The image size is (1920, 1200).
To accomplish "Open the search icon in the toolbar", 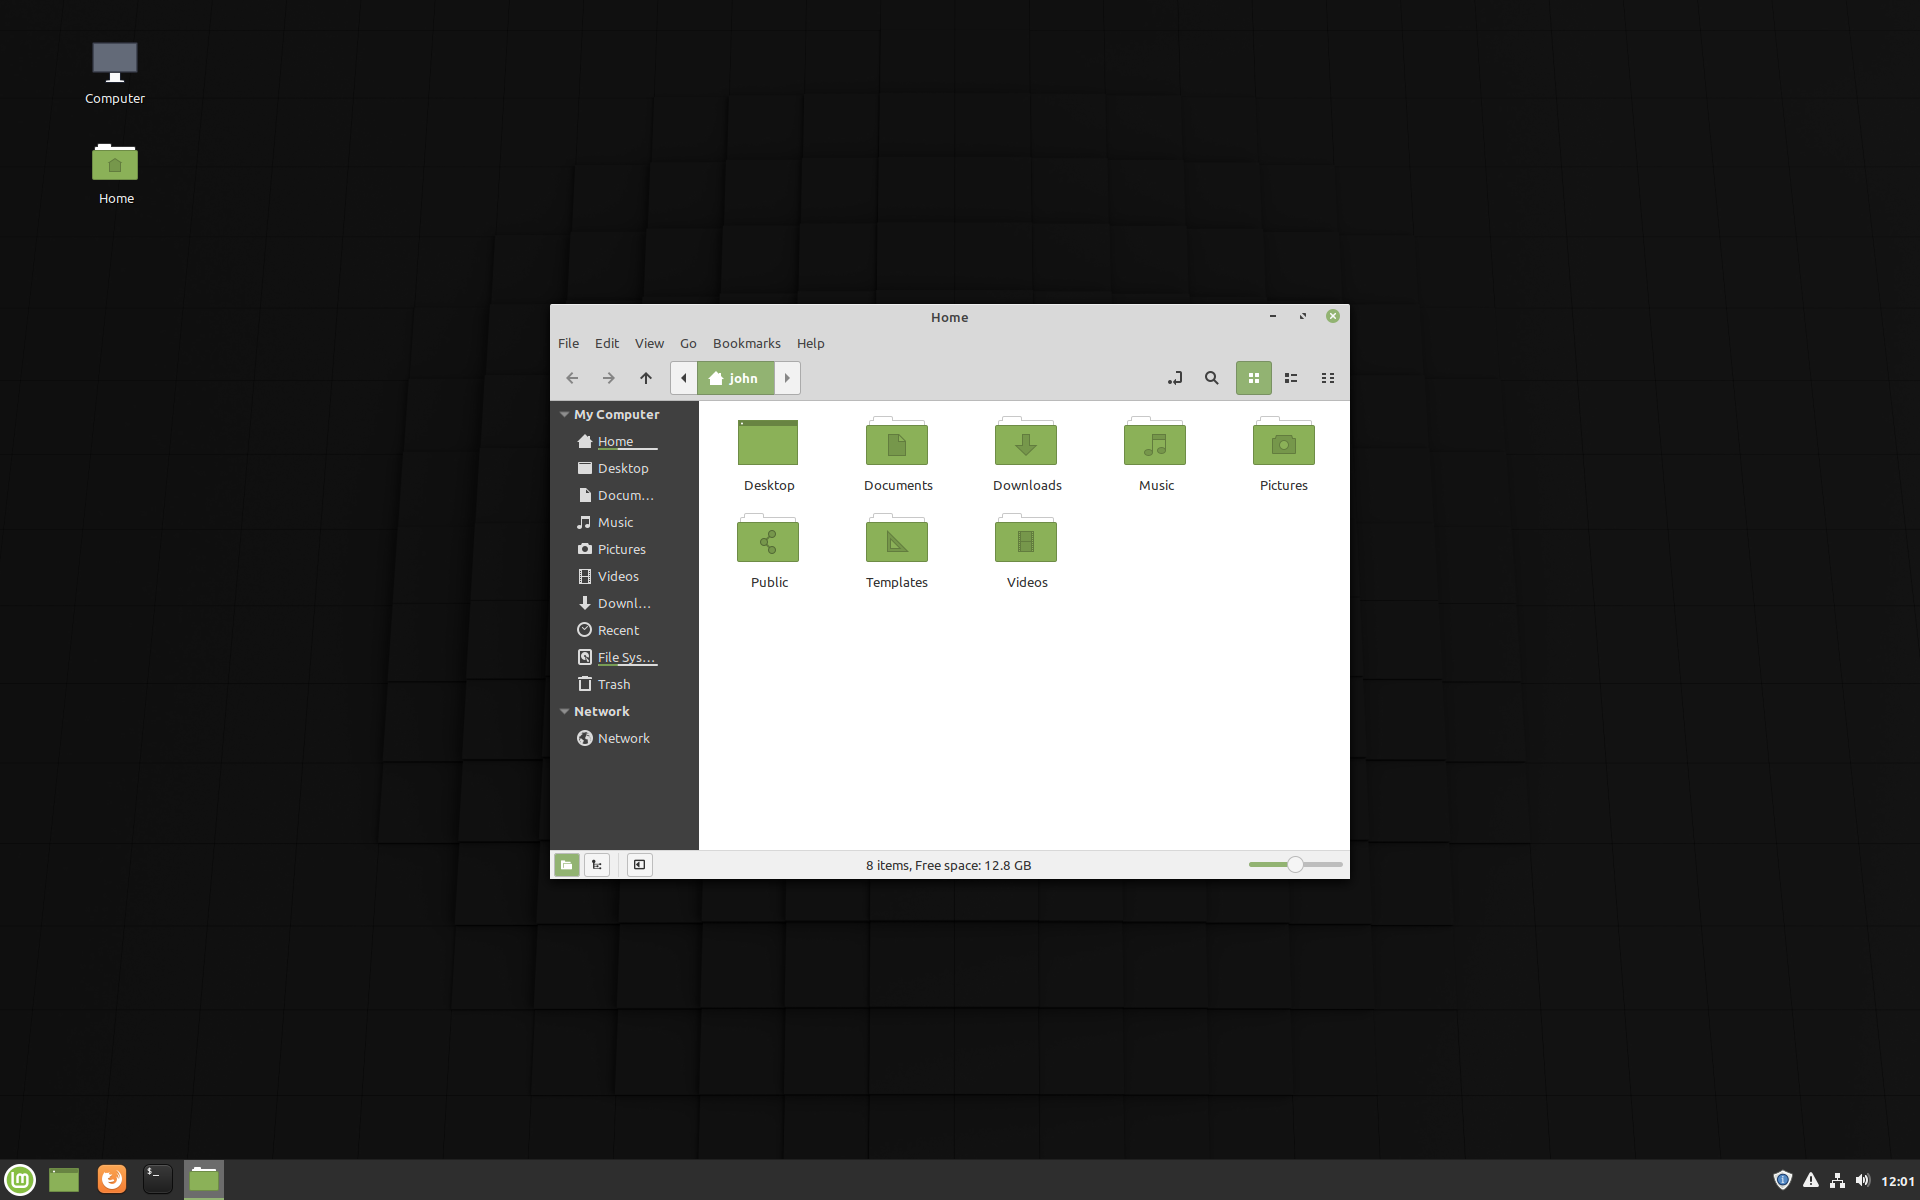I will click(x=1211, y=378).
